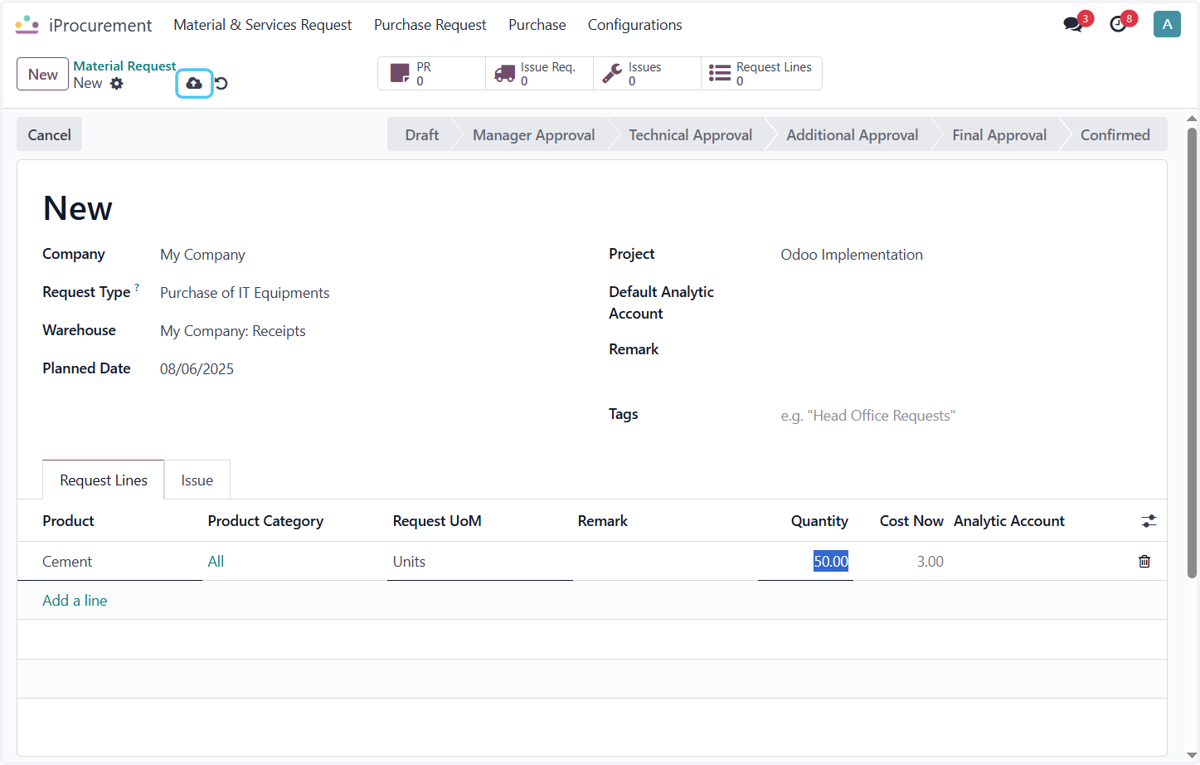Click the iProcurement app logo icon
1200x765 pixels.
point(27,25)
